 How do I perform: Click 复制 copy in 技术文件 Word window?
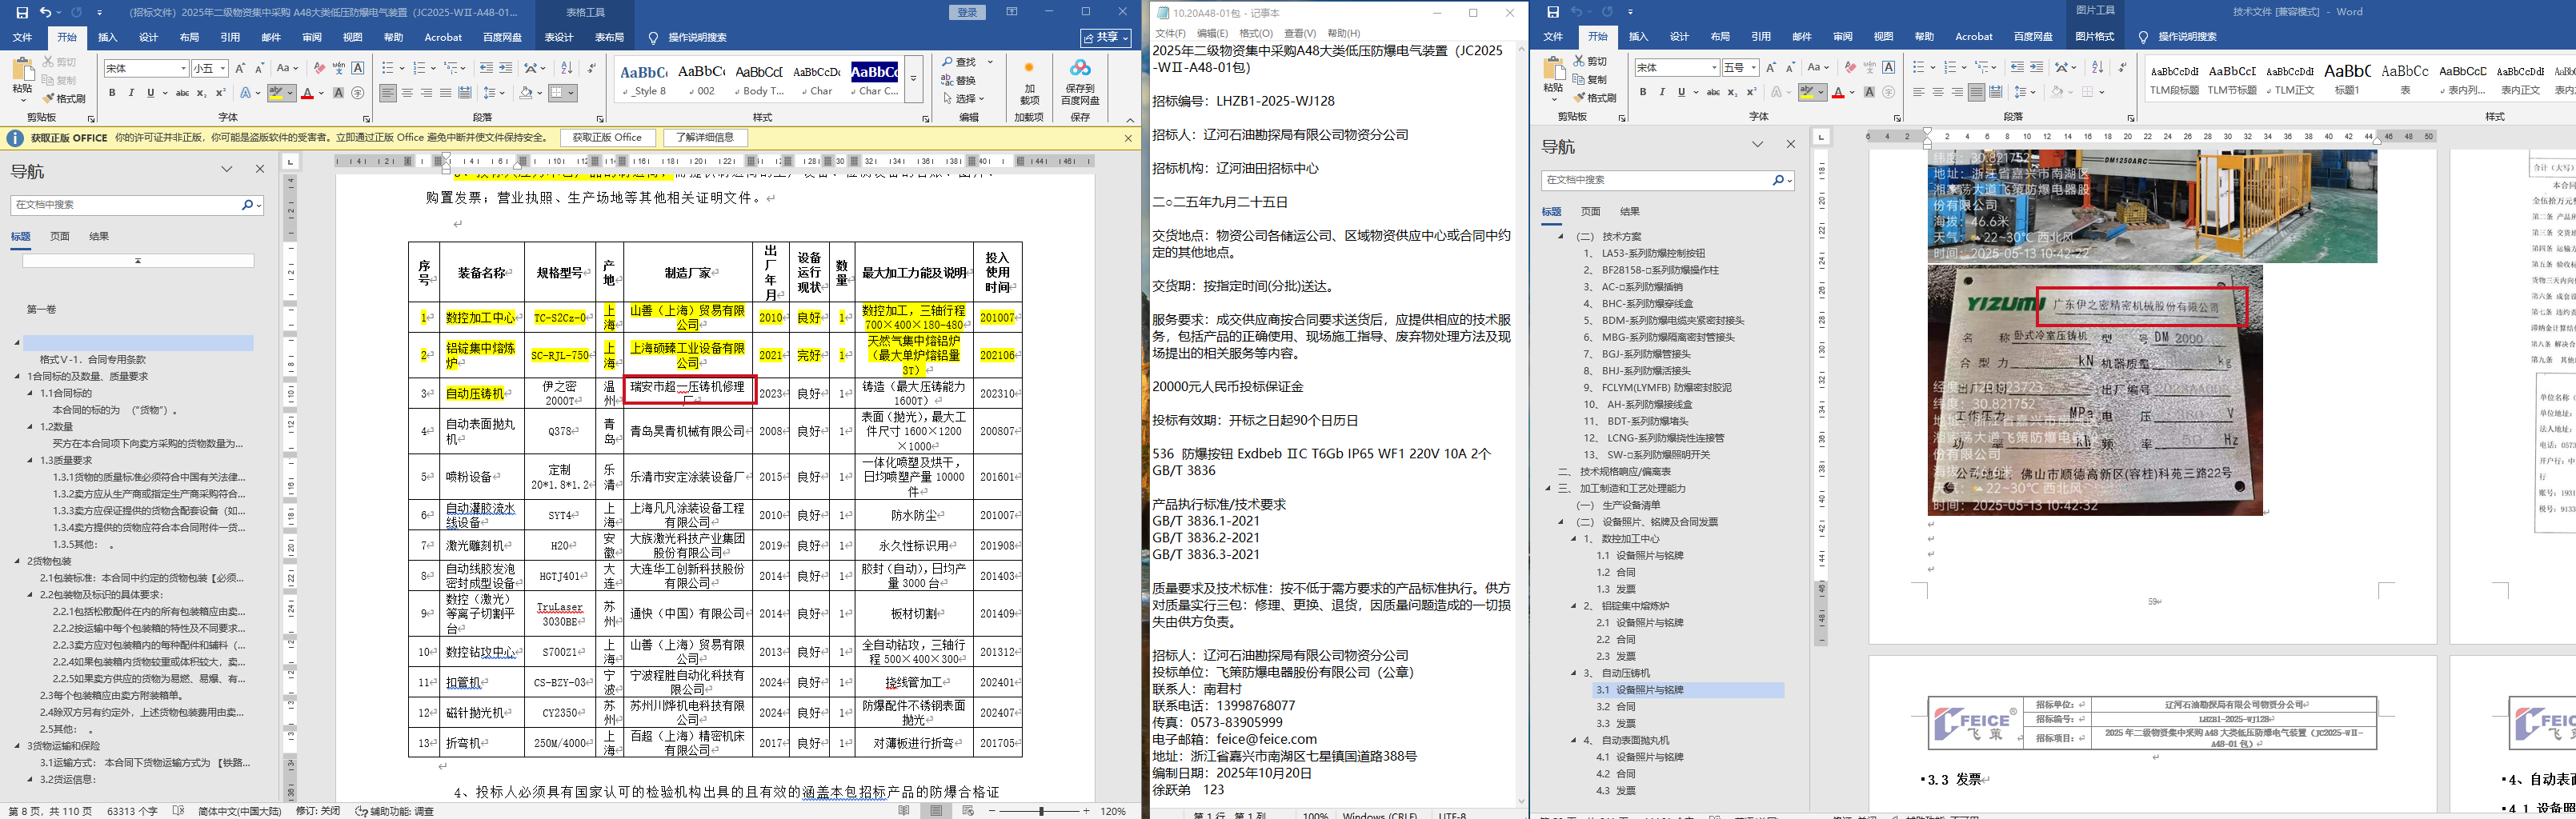[1591, 79]
